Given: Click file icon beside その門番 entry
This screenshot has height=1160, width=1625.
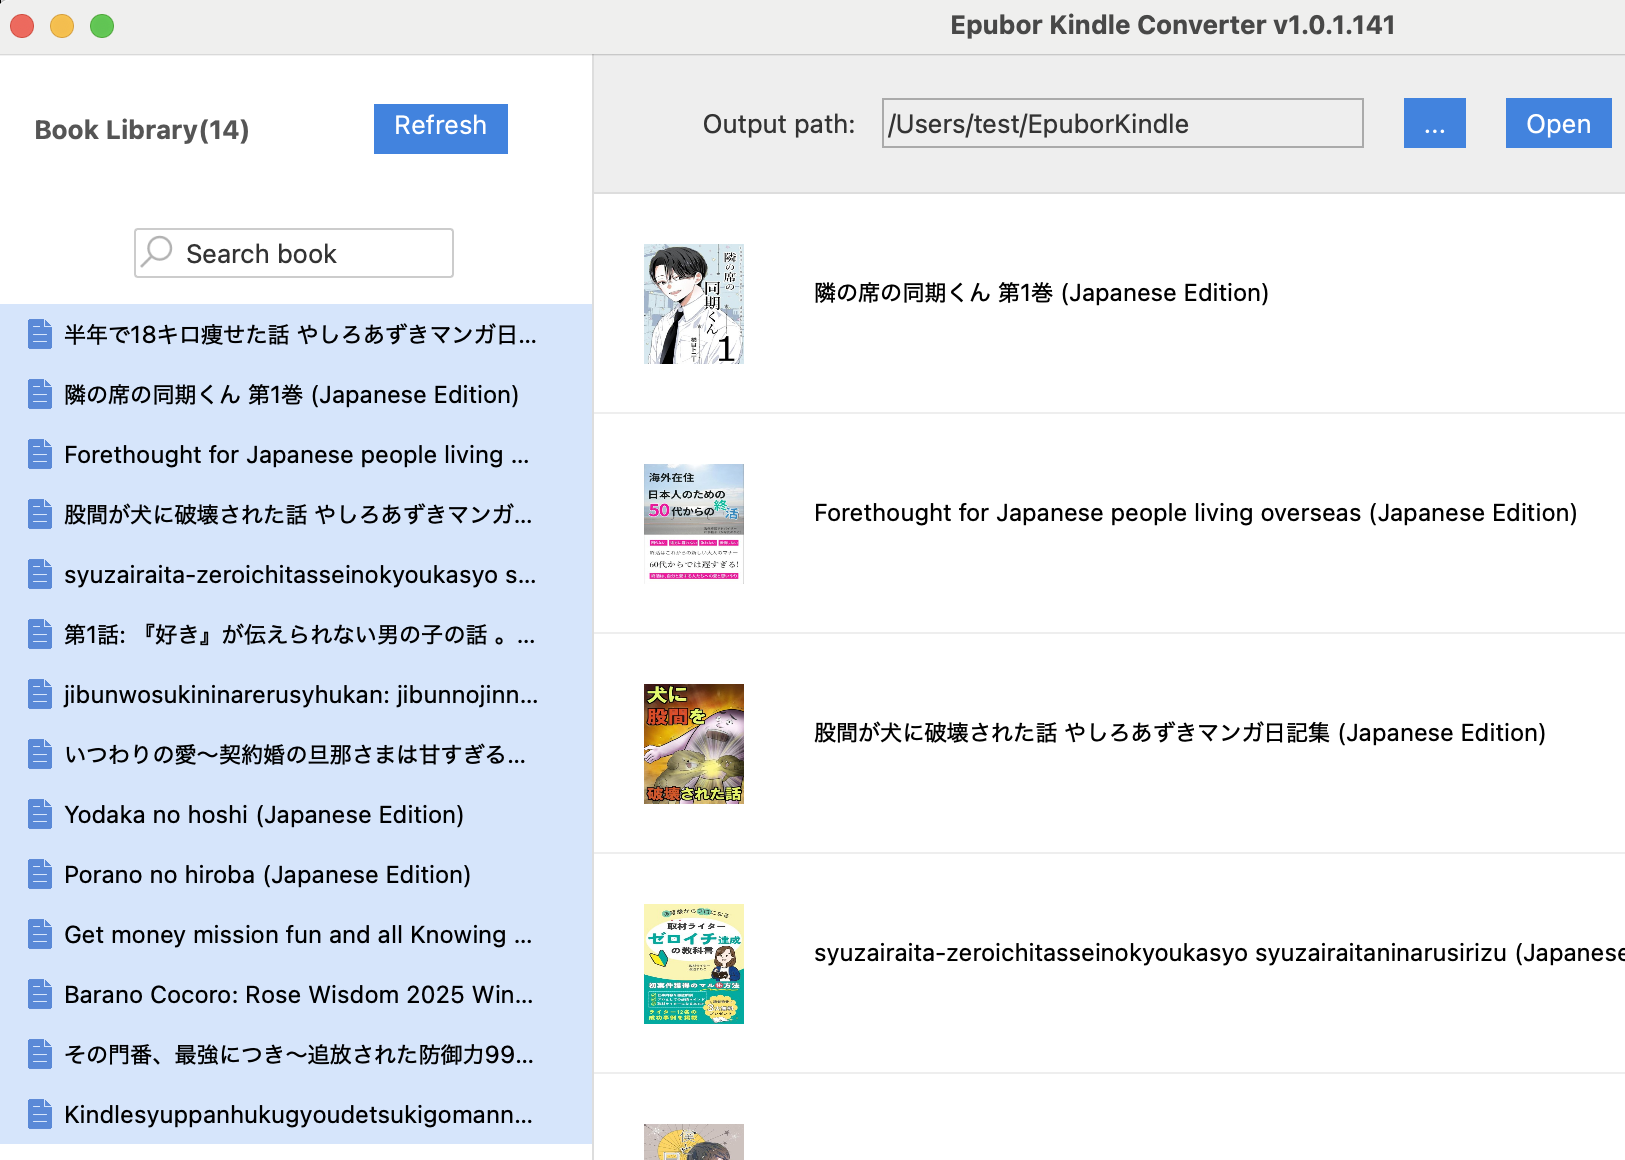Looking at the screenshot, I should (40, 1054).
